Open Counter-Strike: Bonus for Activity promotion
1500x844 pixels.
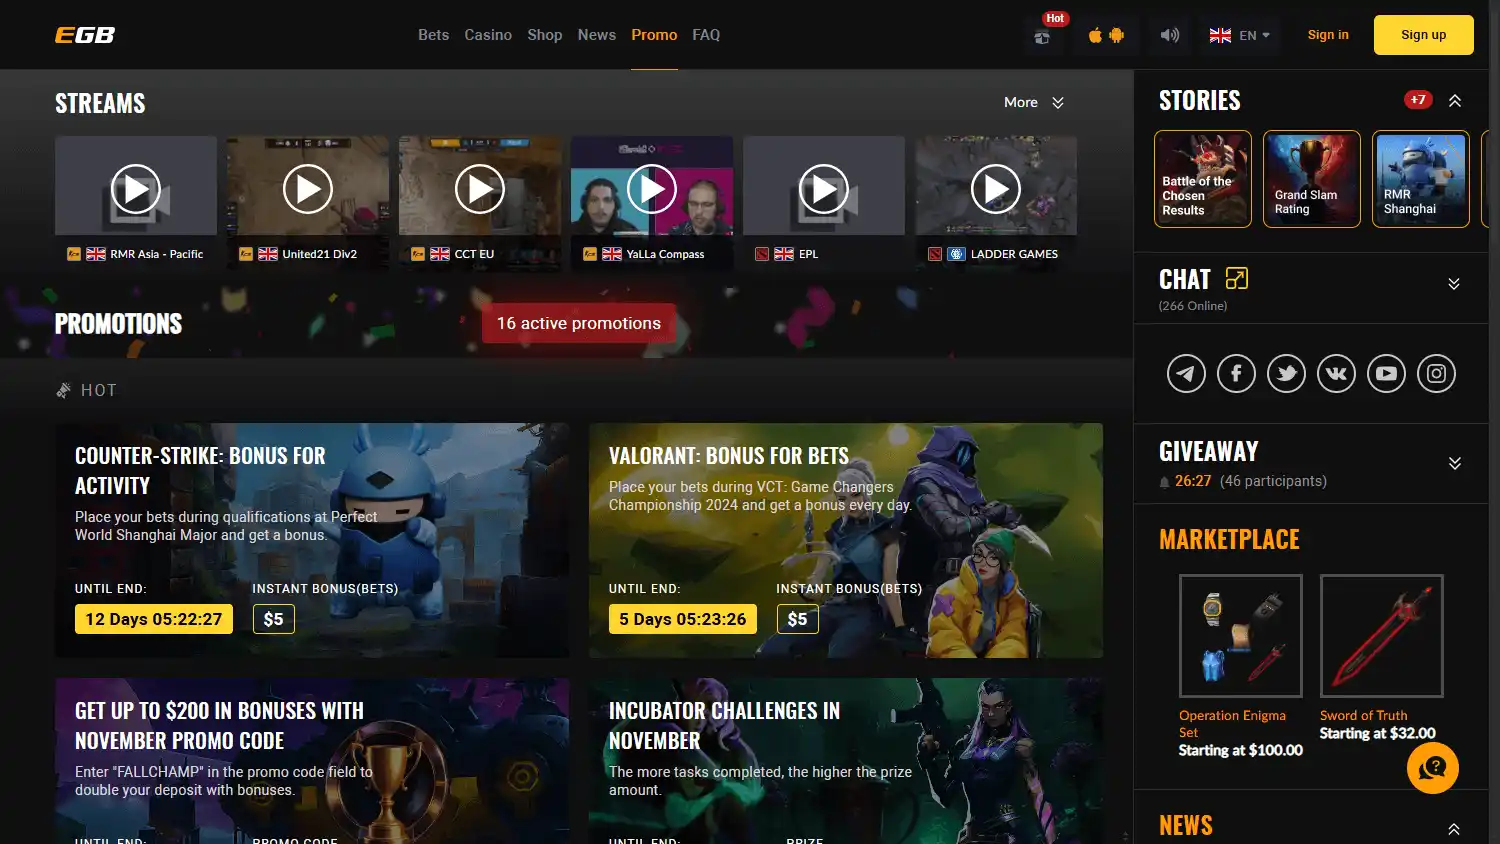click(x=312, y=540)
